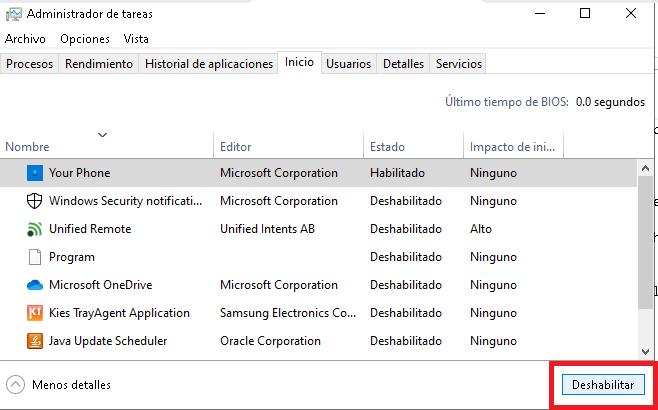Click the Último tiempo de BIOS label
The width and height of the screenshot is (658, 410).
click(507, 102)
